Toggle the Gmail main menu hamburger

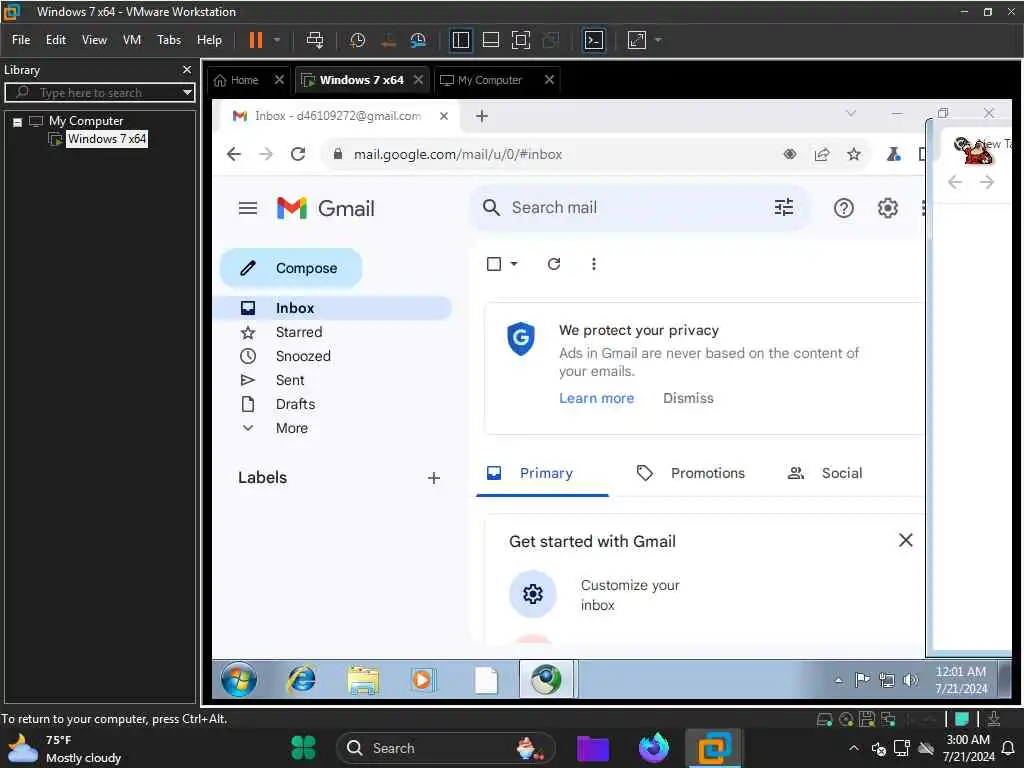pos(248,208)
